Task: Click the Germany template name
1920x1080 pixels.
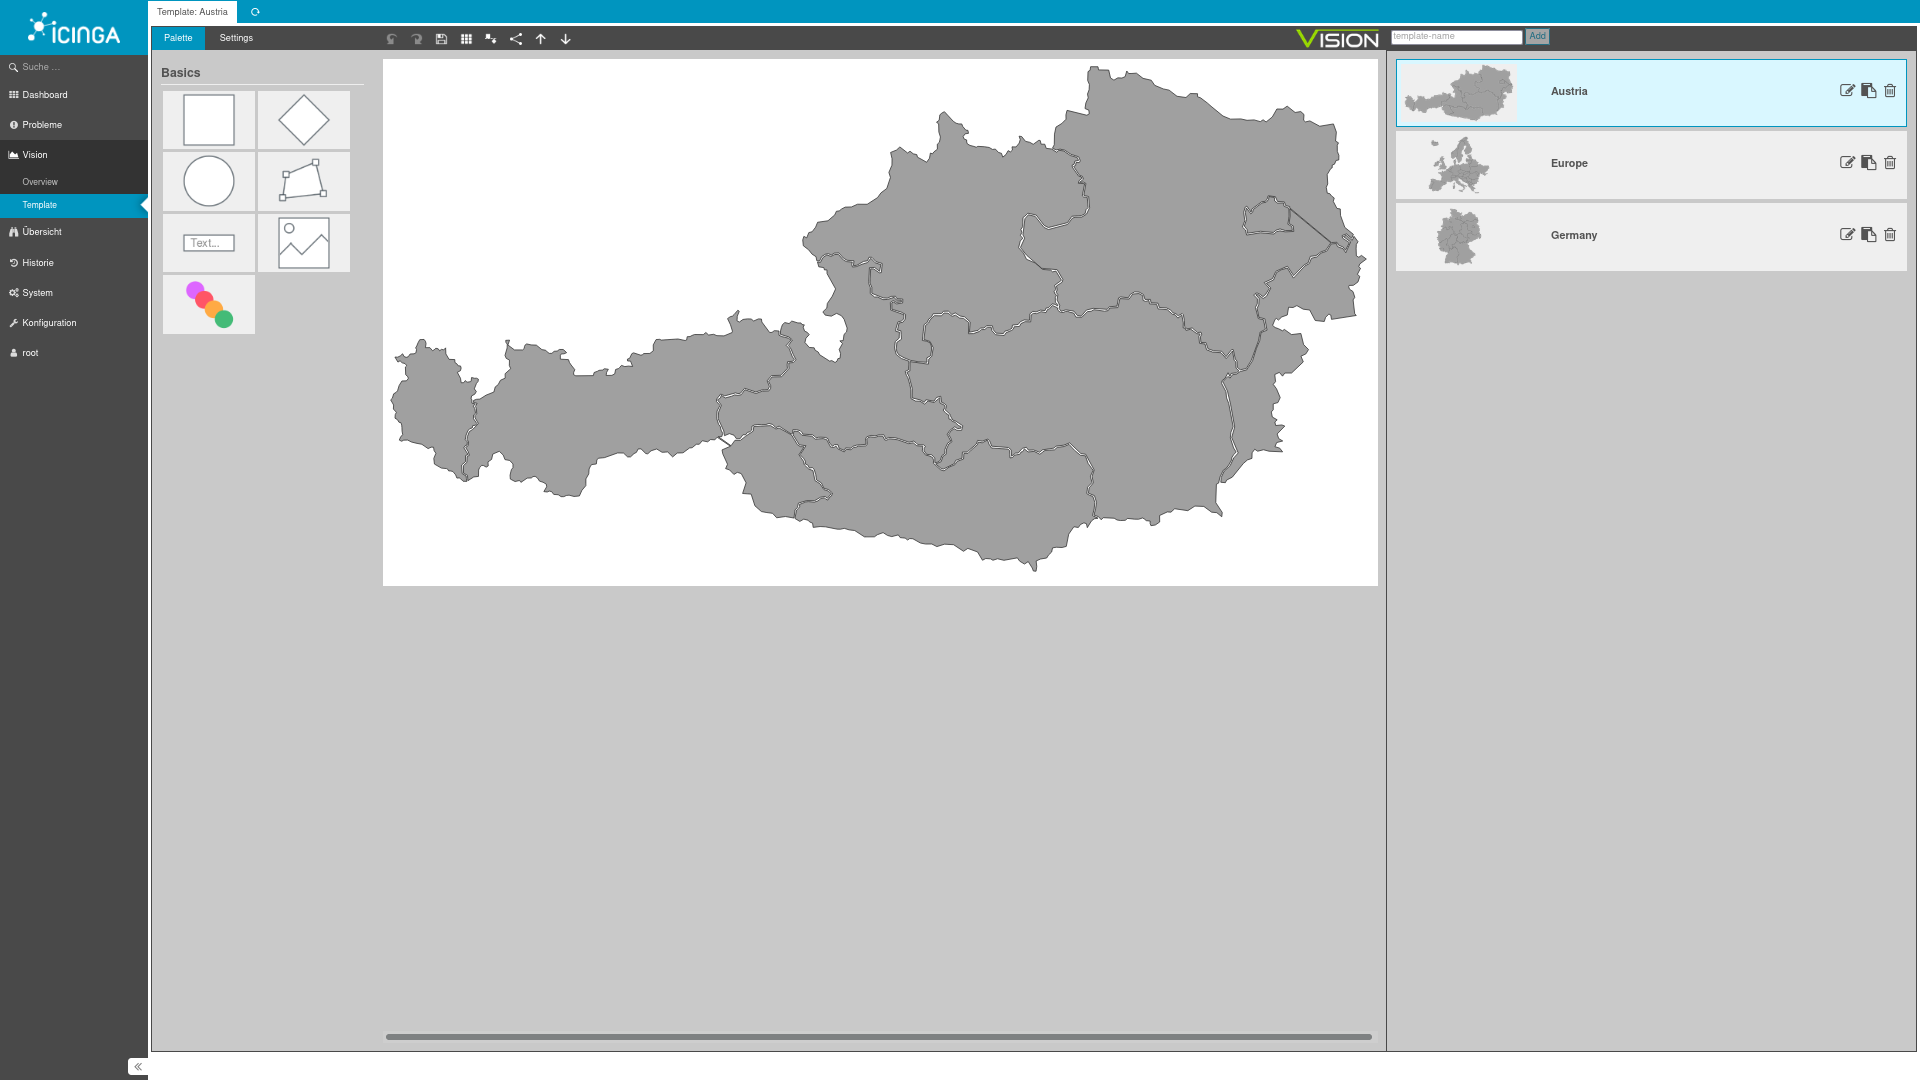Action: pyautogui.click(x=1574, y=235)
